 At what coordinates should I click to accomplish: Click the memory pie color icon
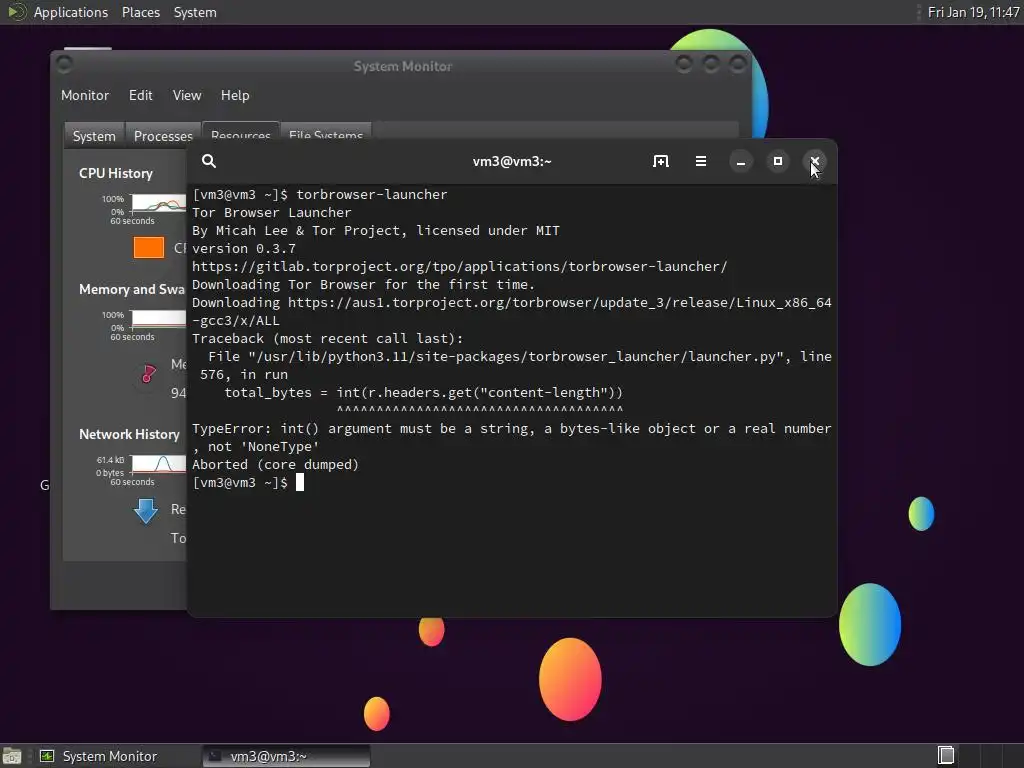[x=149, y=373]
